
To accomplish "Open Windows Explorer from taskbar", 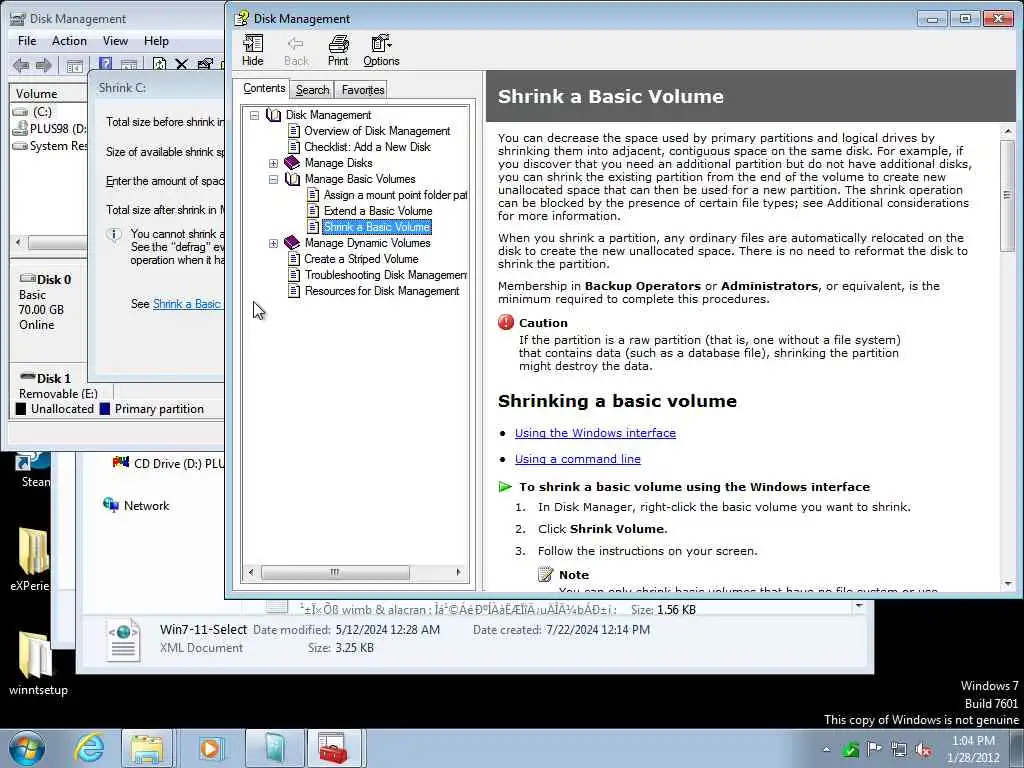I will coord(148,748).
